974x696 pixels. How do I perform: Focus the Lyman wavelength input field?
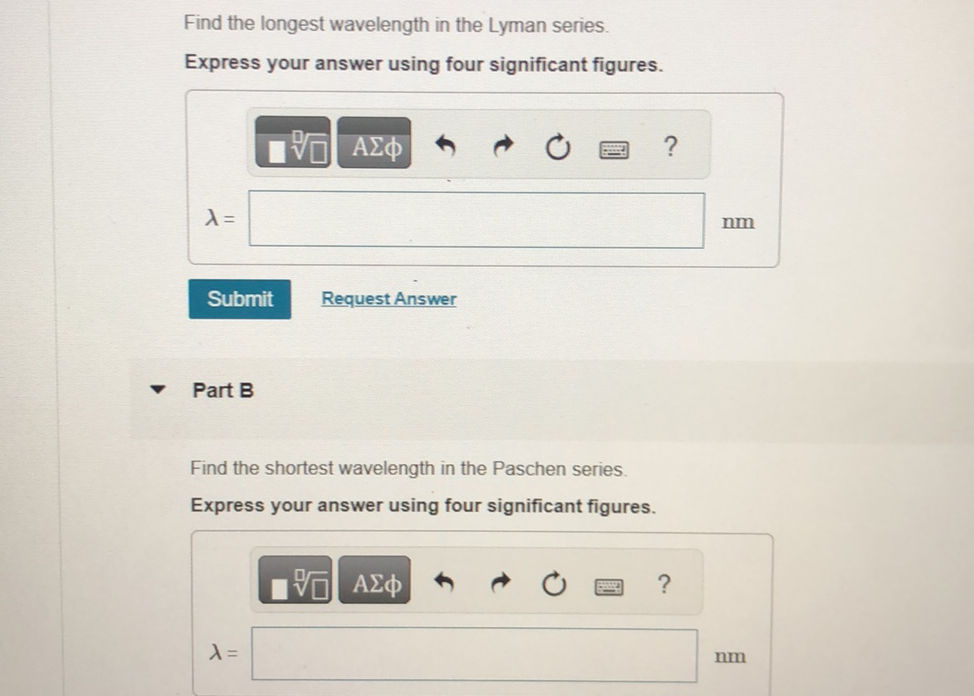click(476, 221)
